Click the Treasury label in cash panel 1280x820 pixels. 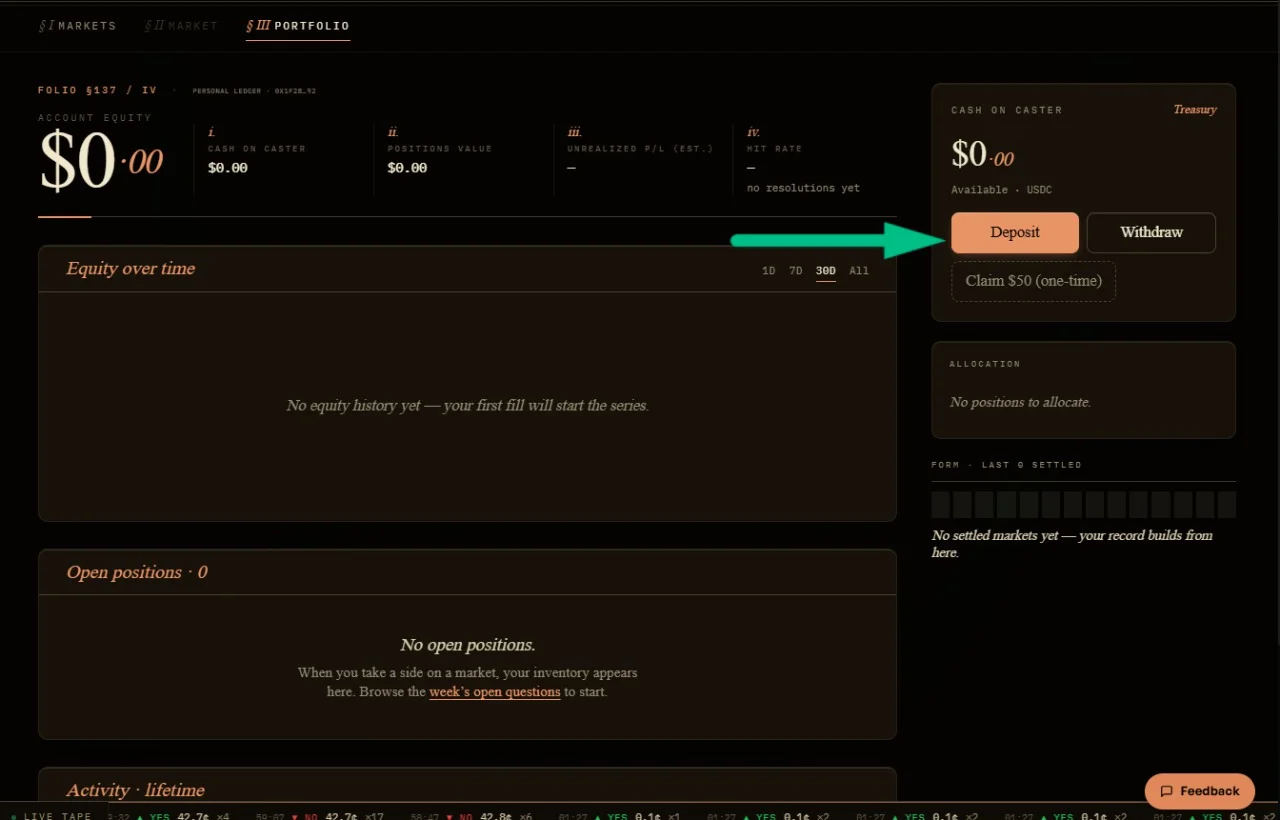click(x=1195, y=110)
